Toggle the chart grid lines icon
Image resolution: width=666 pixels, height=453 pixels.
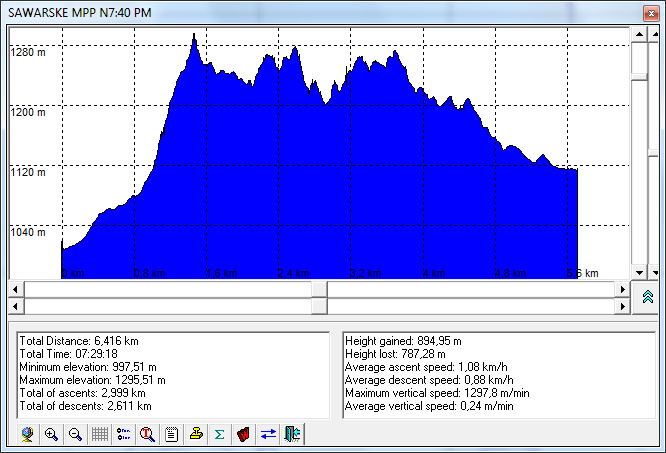click(100, 434)
